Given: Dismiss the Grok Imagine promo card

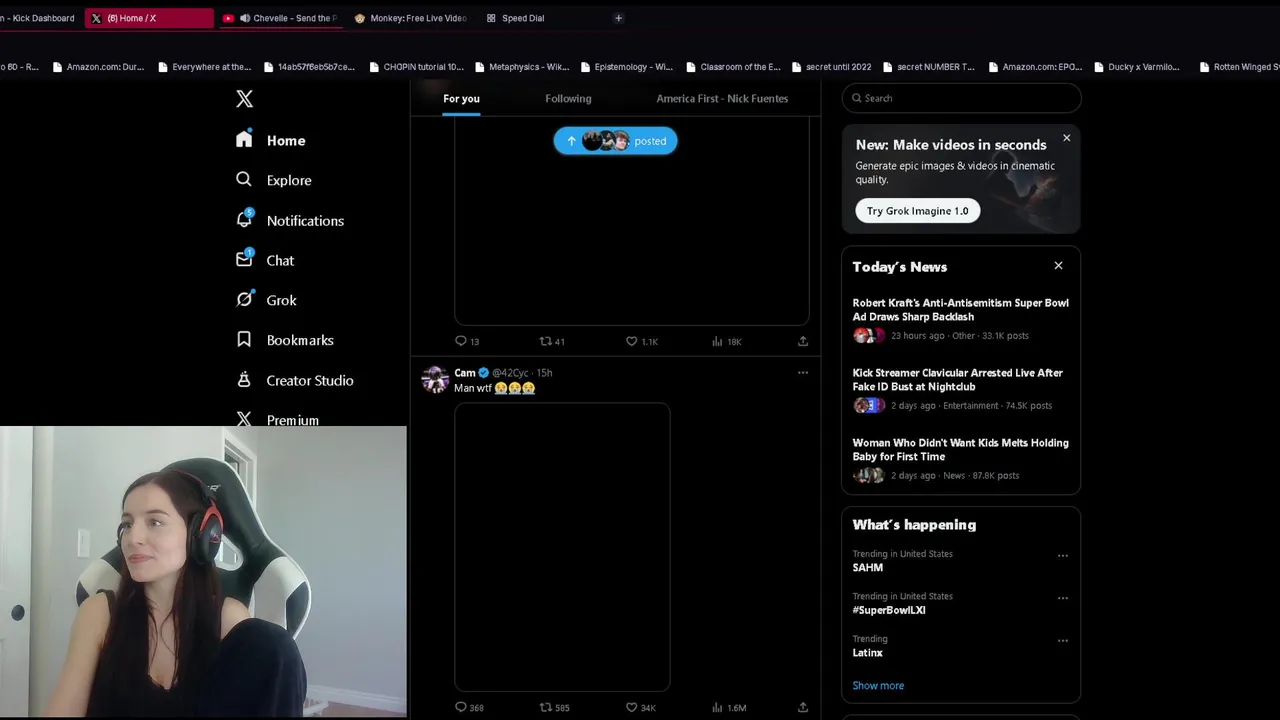Looking at the screenshot, I should pyautogui.click(x=1066, y=138).
